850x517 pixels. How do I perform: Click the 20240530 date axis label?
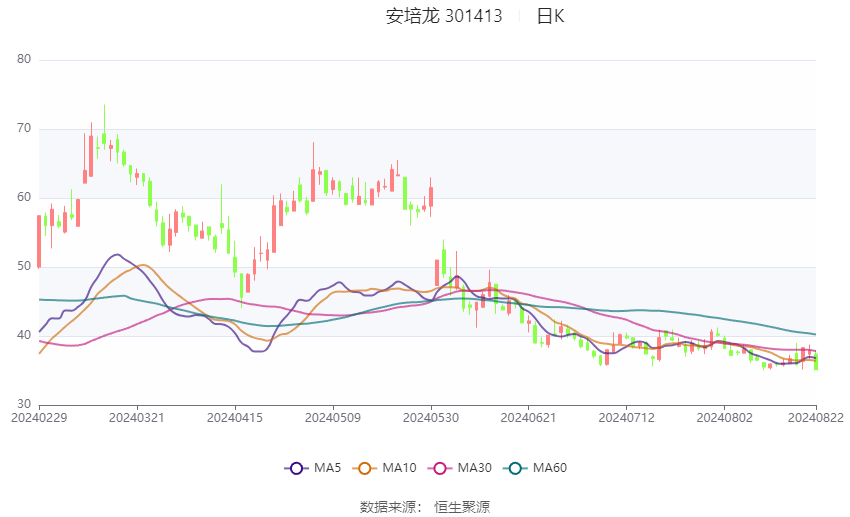[431, 418]
